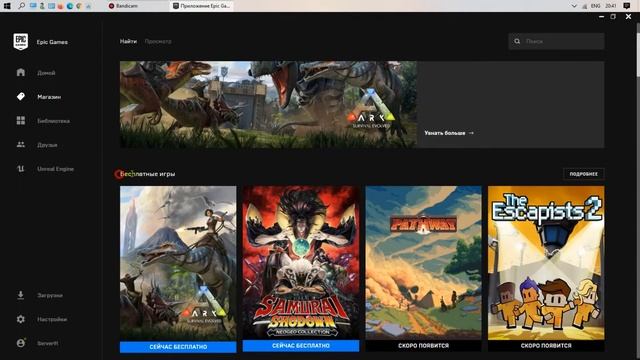Go to Библиотека in the sidebar
The image size is (640, 360).
pos(53,121)
